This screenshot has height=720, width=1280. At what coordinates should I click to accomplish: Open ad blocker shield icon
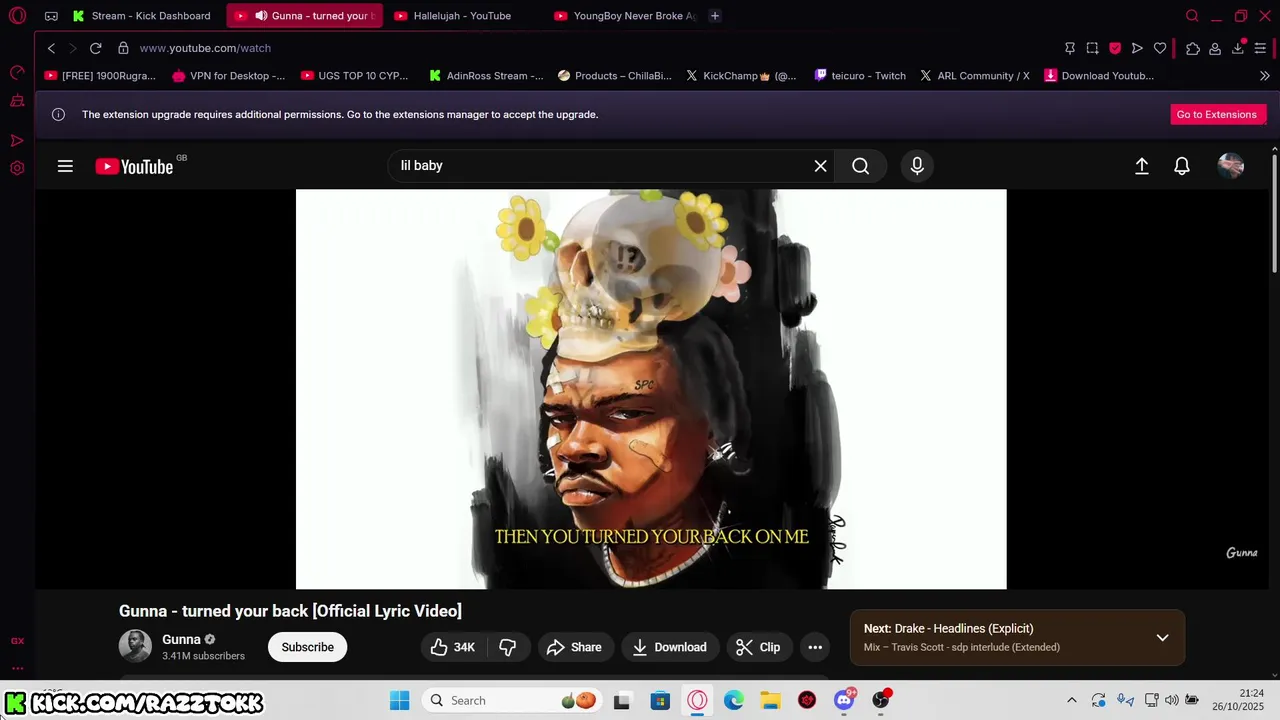1115,48
